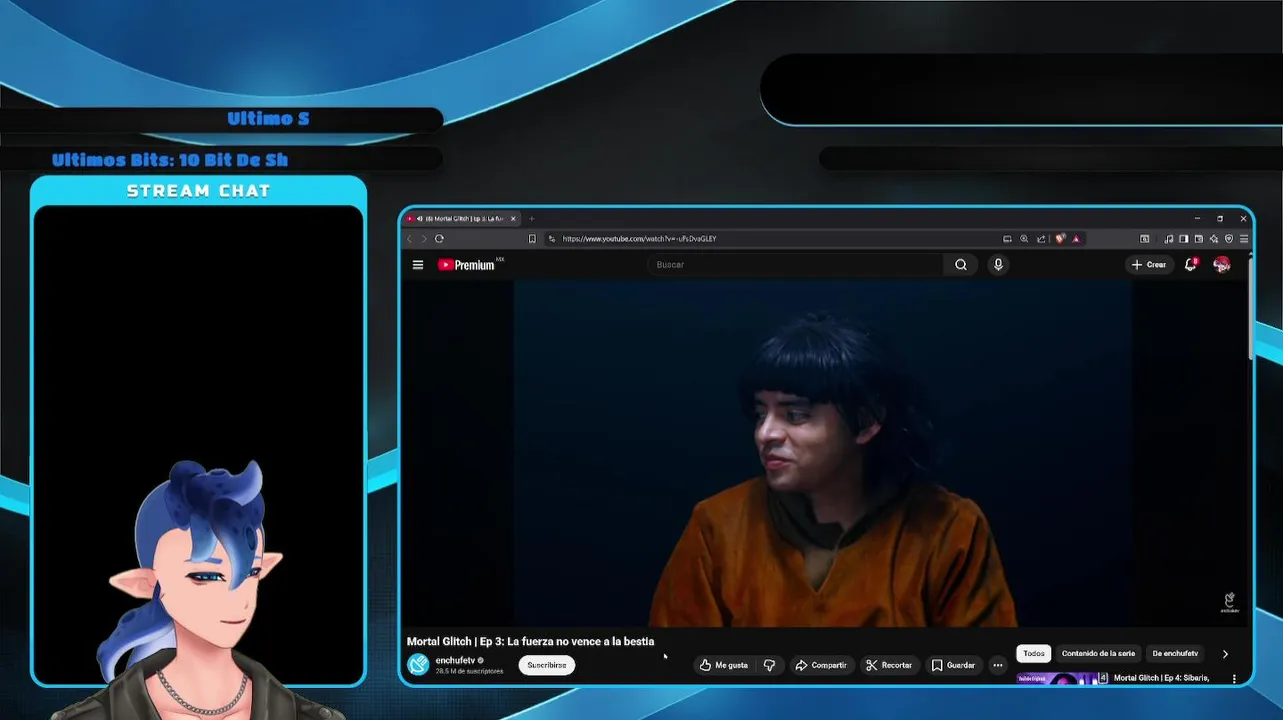Image resolution: width=1283 pixels, height=720 pixels.
Task: Click the Crear create button
Action: pos(1149,265)
